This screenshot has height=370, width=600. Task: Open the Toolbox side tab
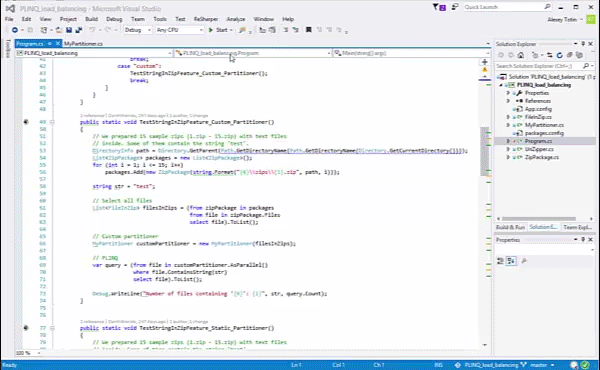[8, 49]
